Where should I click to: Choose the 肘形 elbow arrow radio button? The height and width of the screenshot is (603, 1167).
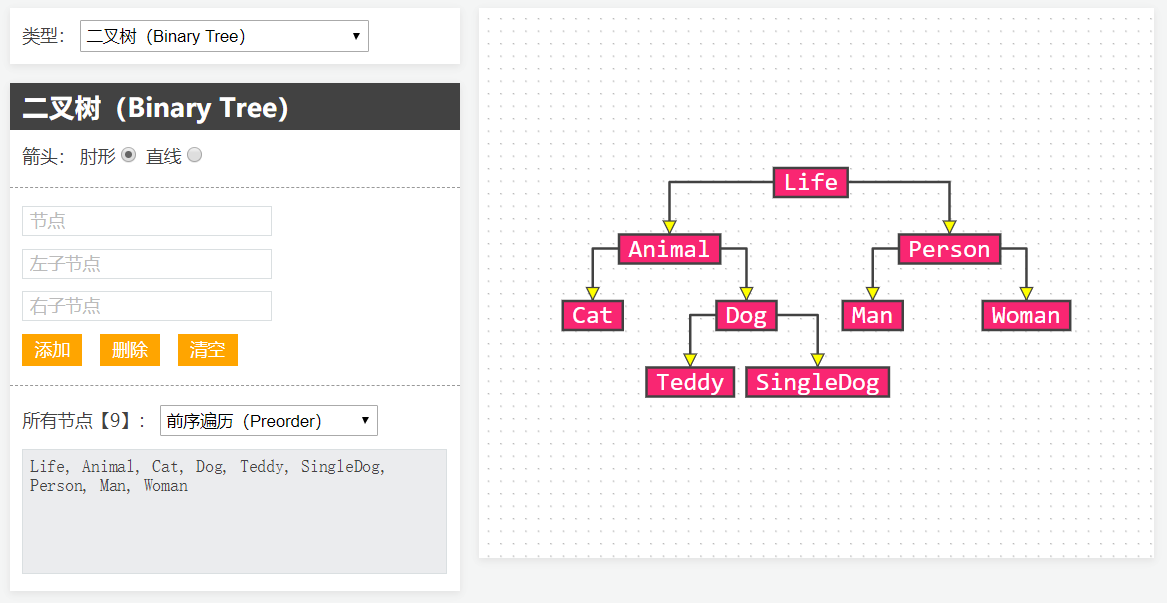point(129,155)
